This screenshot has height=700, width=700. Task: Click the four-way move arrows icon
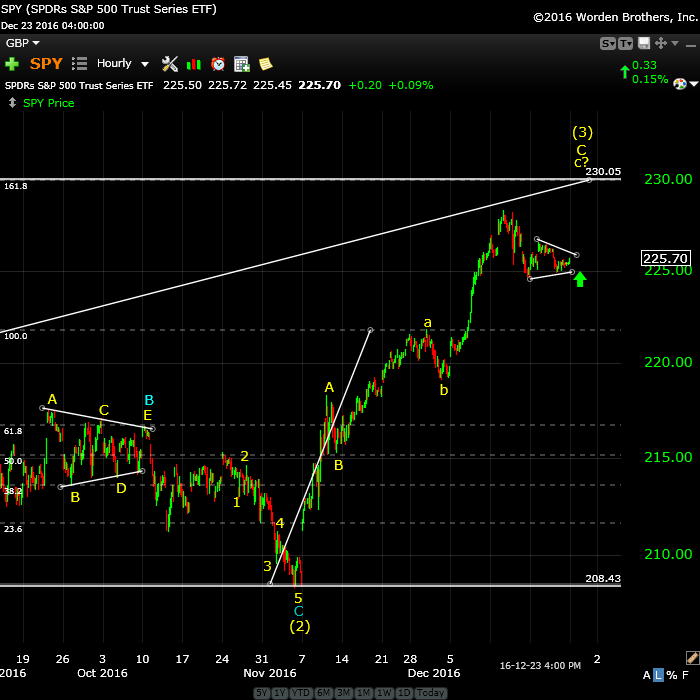[x=661, y=43]
